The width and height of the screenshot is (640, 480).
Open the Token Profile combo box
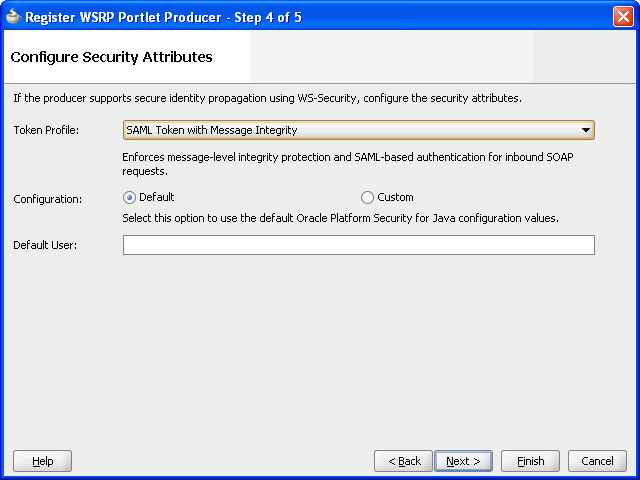[358, 130]
